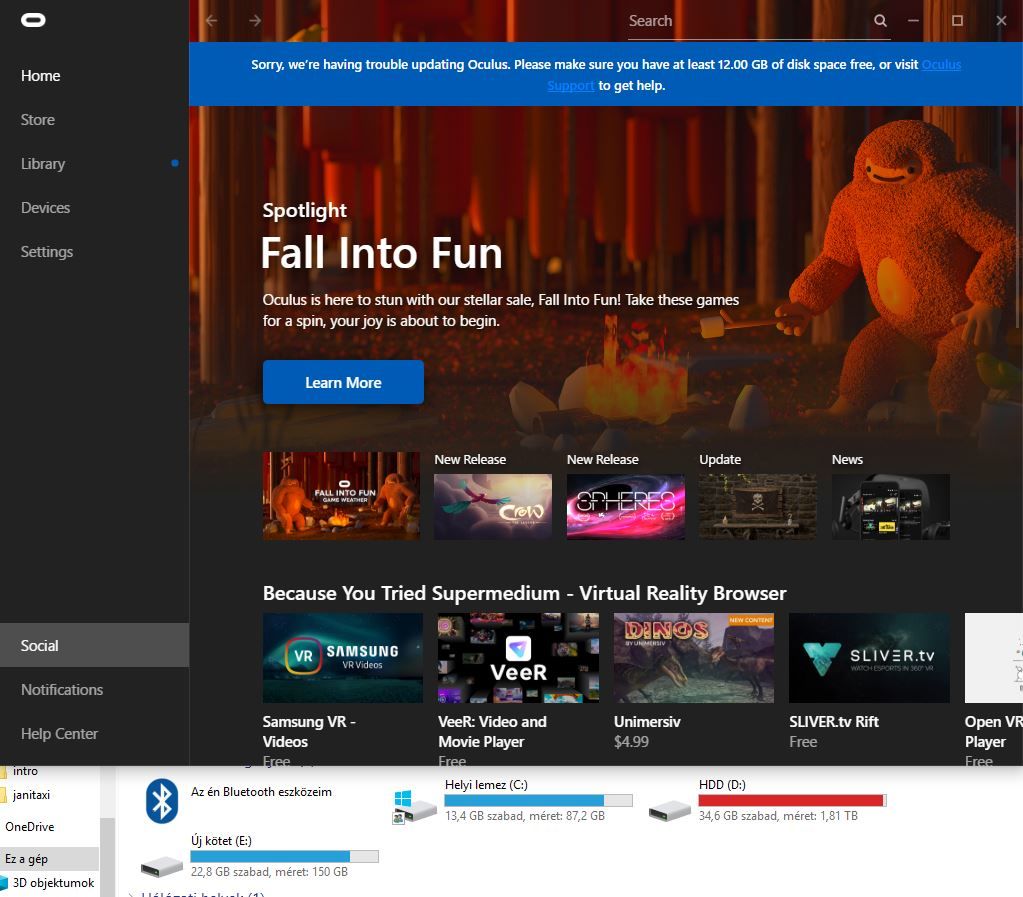Image resolution: width=1023 pixels, height=897 pixels.
Task: Go forward with the right arrow
Action: click(x=255, y=20)
